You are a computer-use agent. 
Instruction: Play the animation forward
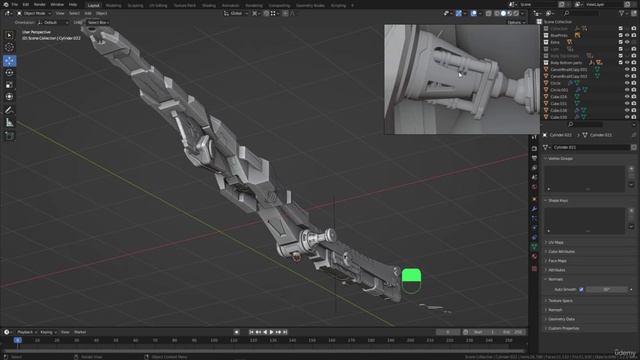point(271,332)
